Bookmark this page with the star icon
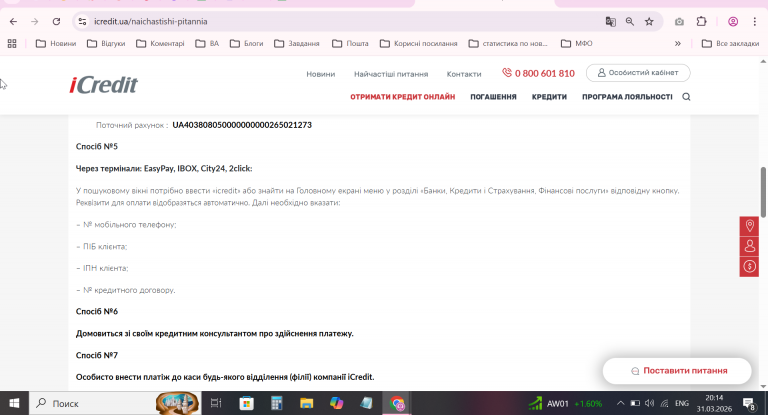768x415 pixels. click(649, 22)
